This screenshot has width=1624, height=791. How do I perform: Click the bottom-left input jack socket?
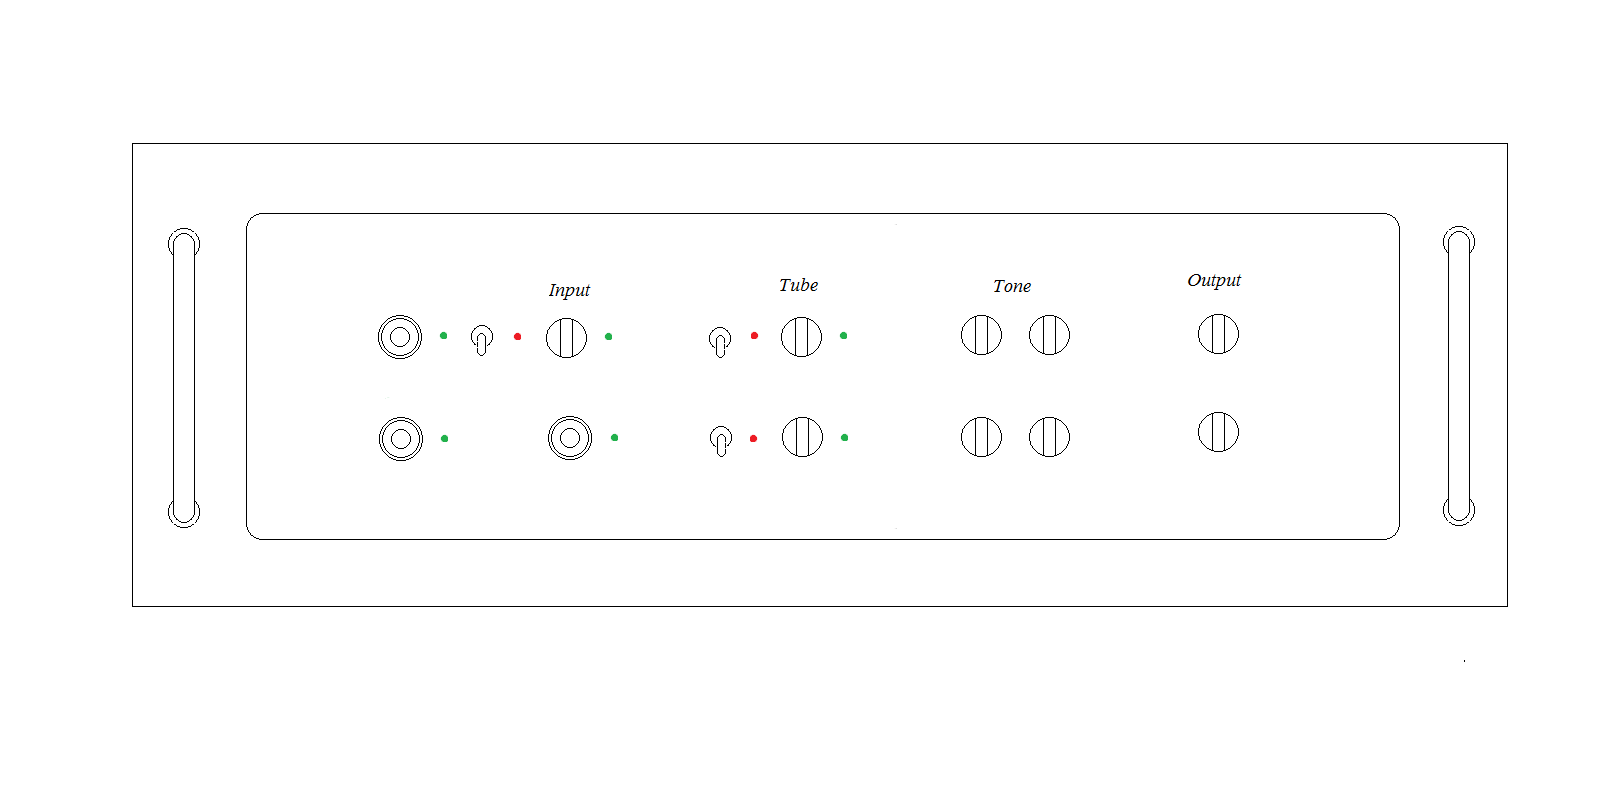(x=401, y=439)
